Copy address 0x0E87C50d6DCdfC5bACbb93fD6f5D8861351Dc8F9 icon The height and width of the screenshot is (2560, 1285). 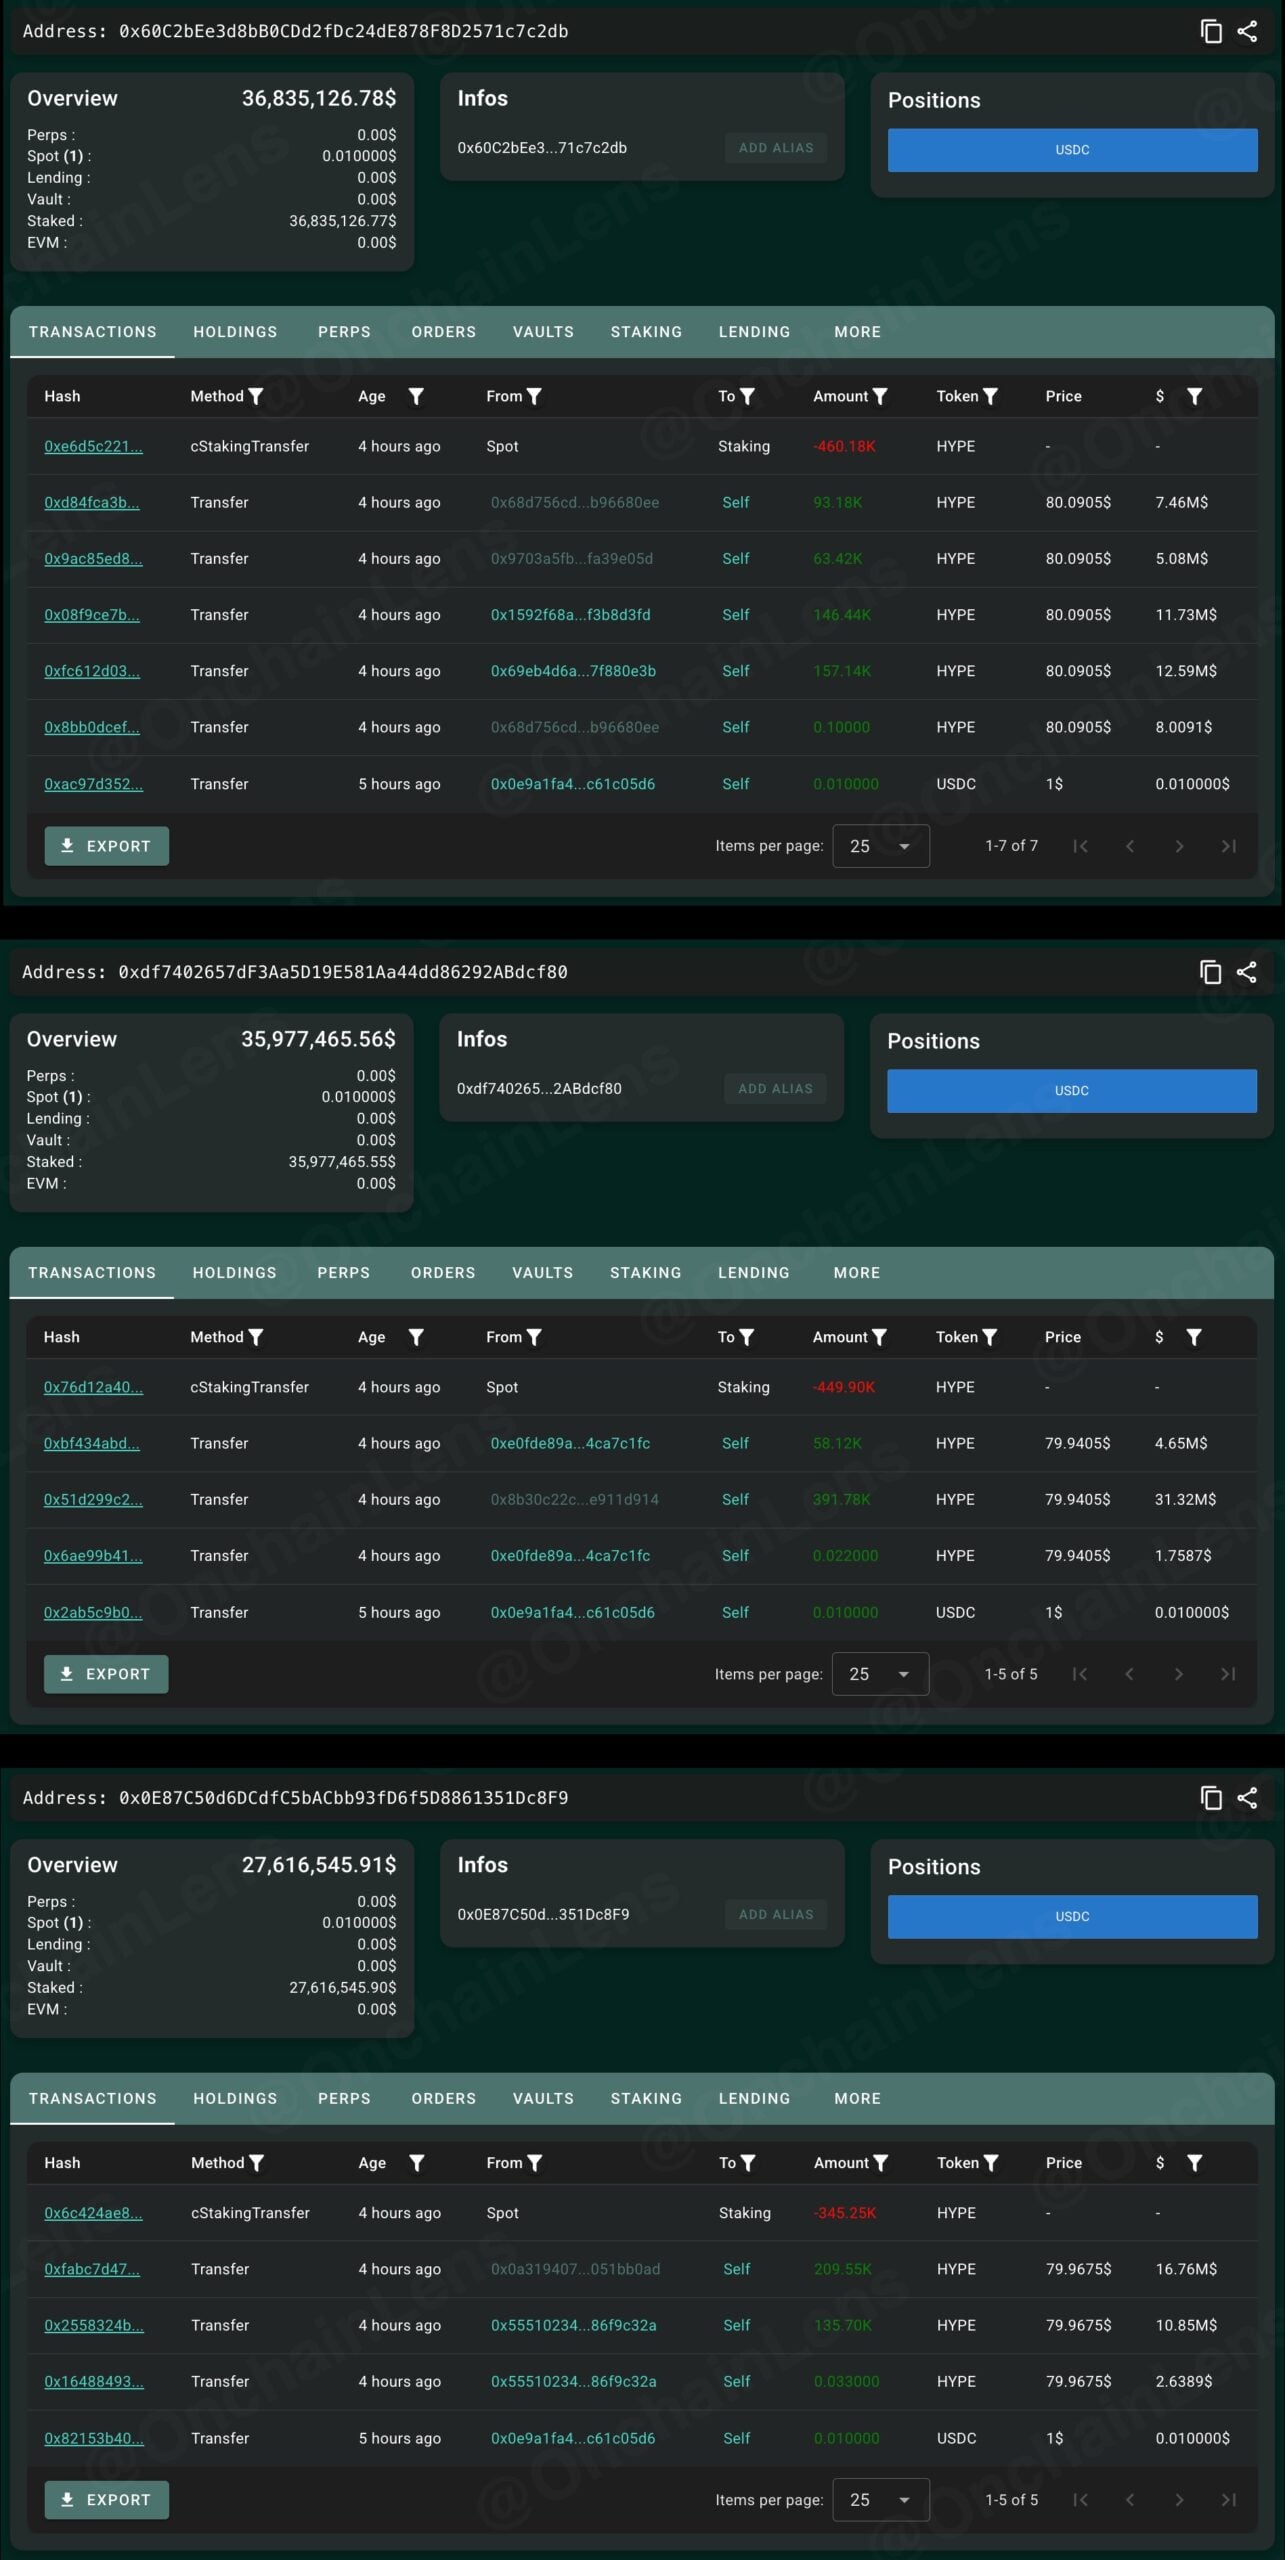tap(1211, 1798)
